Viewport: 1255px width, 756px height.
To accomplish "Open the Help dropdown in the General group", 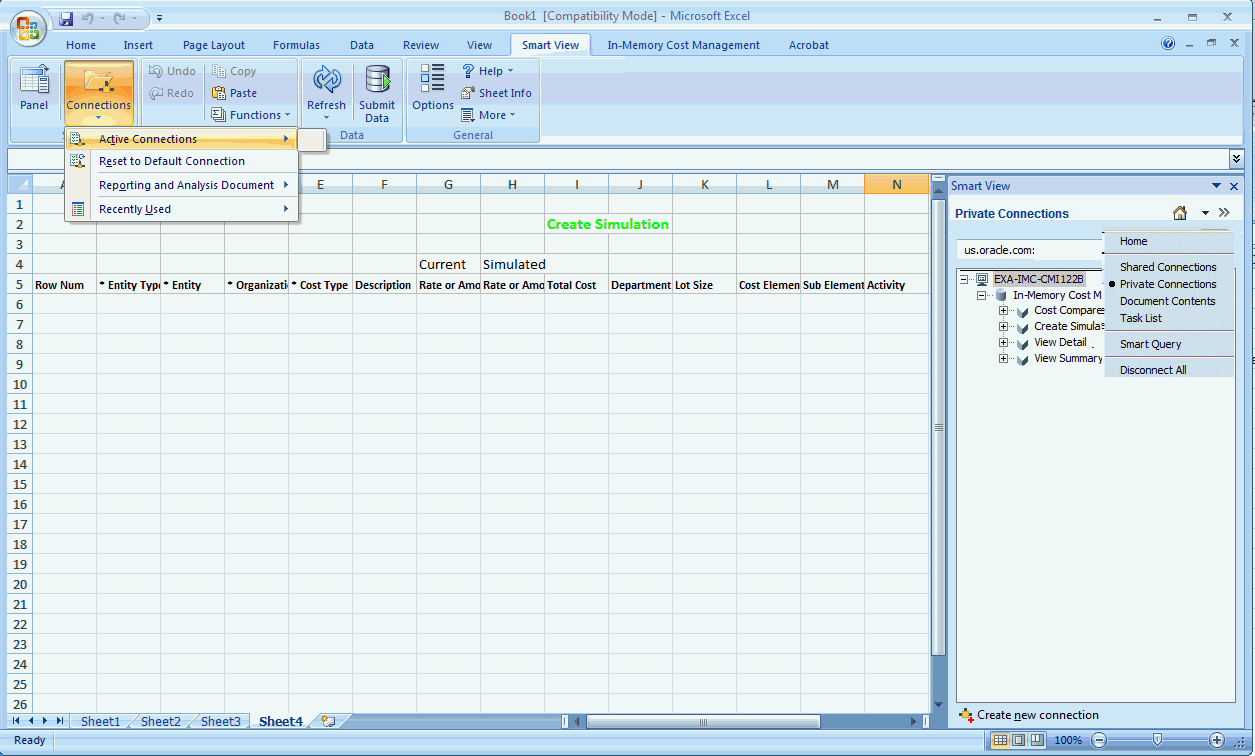I will coord(488,71).
